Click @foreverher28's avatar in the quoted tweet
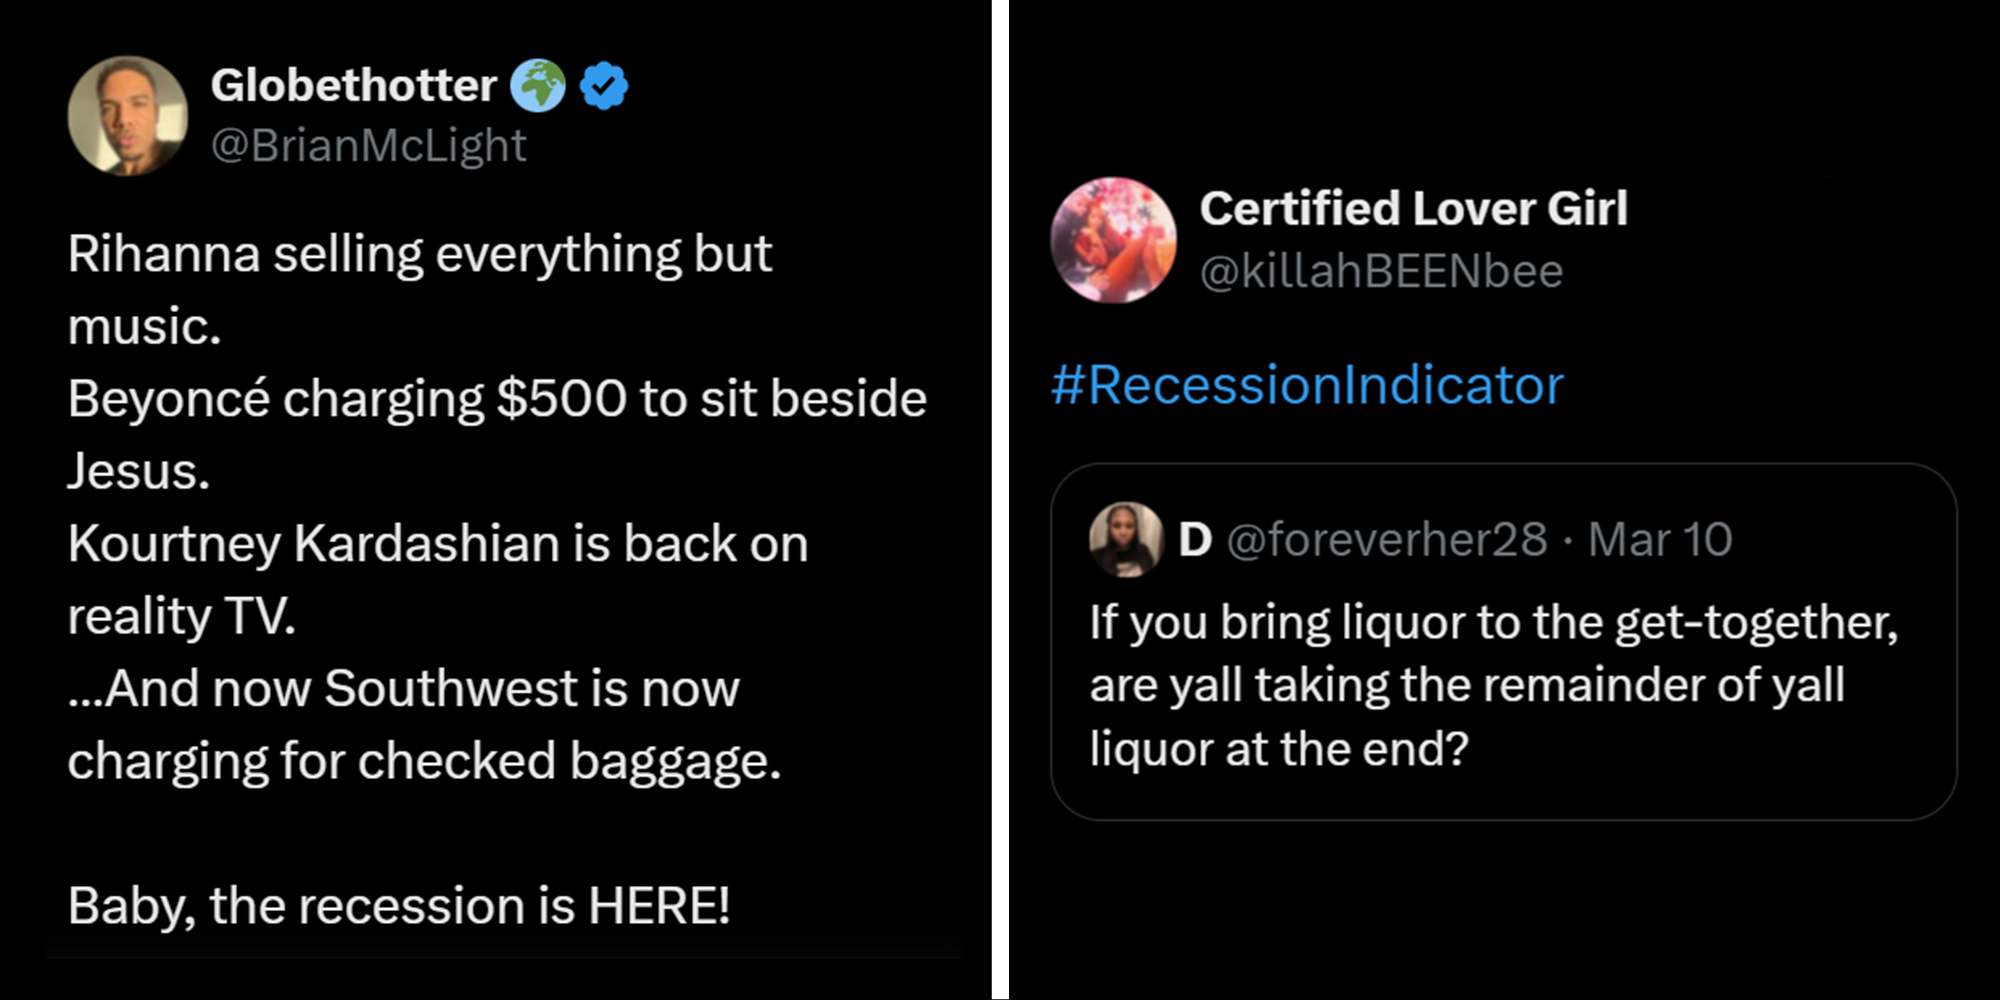Image resolution: width=2000 pixels, height=1000 pixels. coord(1125,542)
